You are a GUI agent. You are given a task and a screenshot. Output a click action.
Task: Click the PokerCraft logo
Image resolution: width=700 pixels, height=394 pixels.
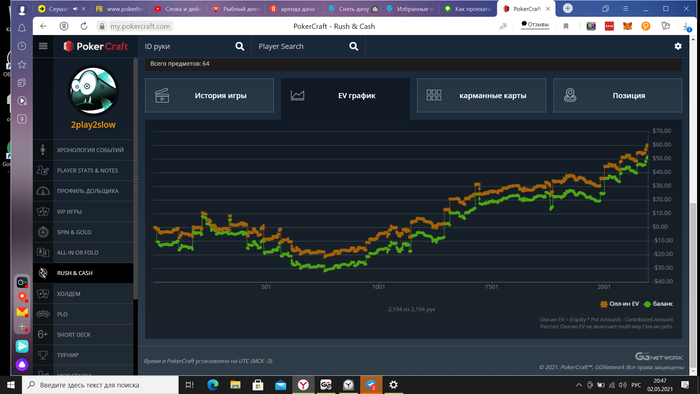click(x=96, y=46)
